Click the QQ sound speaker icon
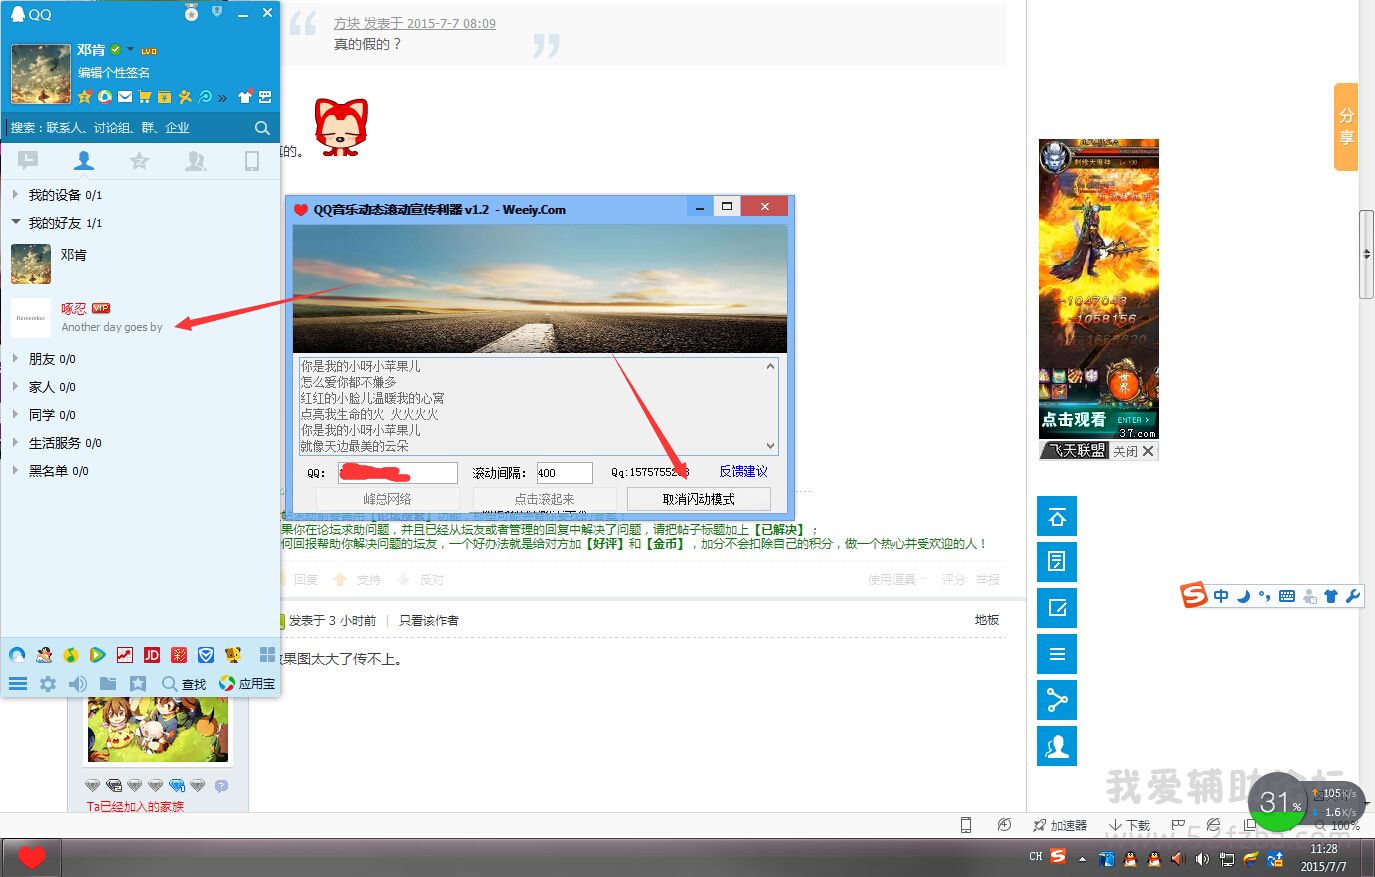Screen dimensions: 1375x877 click(78, 684)
